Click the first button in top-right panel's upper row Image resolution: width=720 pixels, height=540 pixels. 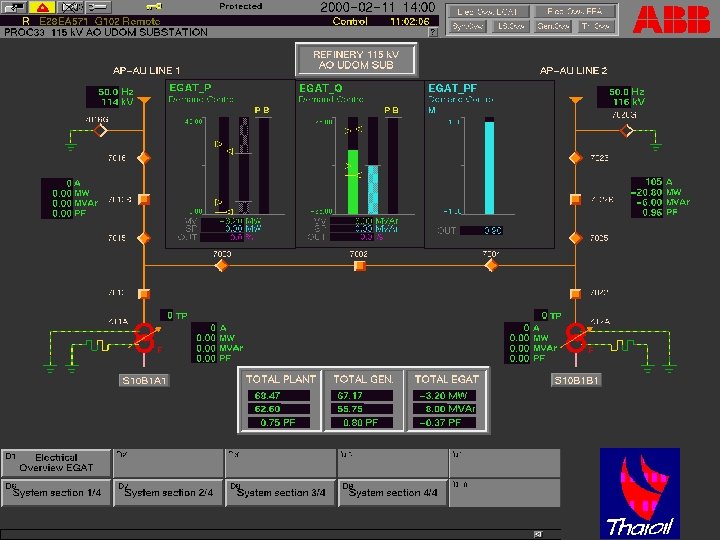click(487, 11)
